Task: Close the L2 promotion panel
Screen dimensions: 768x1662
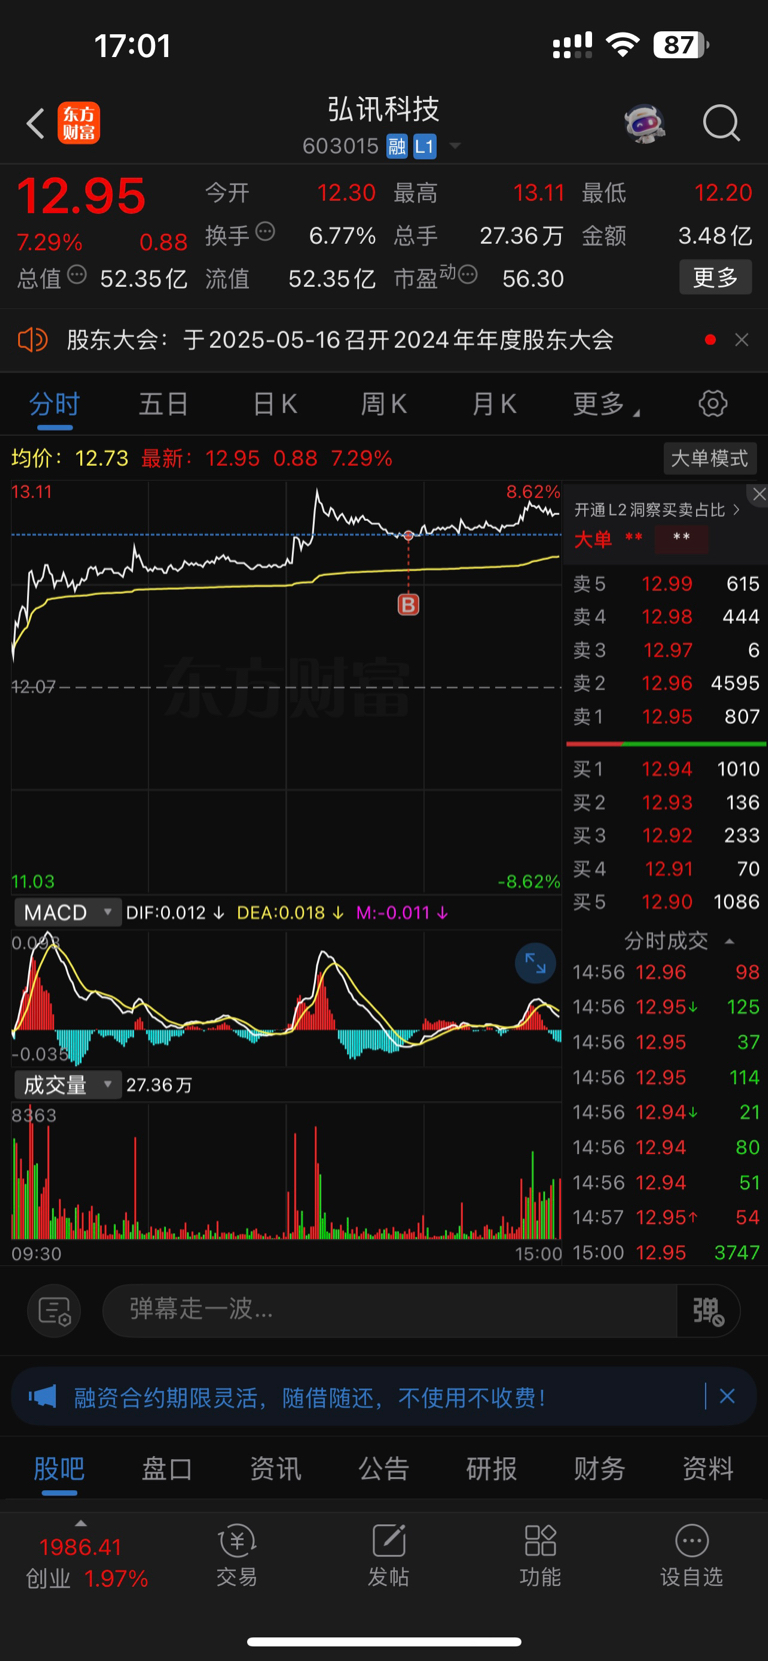Action: [x=759, y=494]
